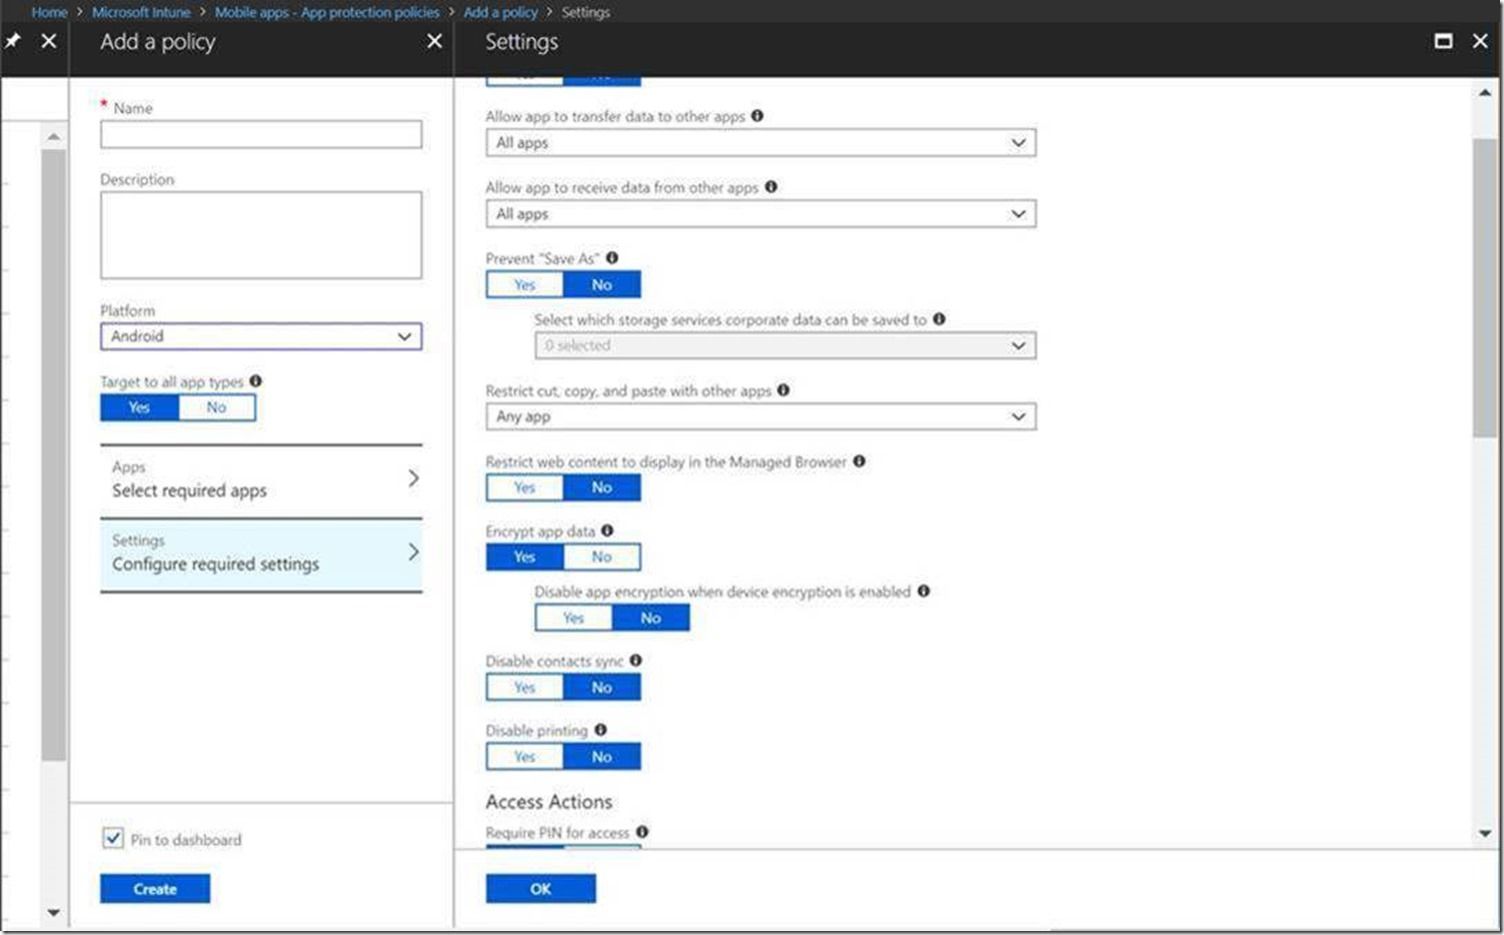Click Microsoft Intune in the breadcrumb trail
The width and height of the screenshot is (1504, 935).
pyautogui.click(x=140, y=12)
